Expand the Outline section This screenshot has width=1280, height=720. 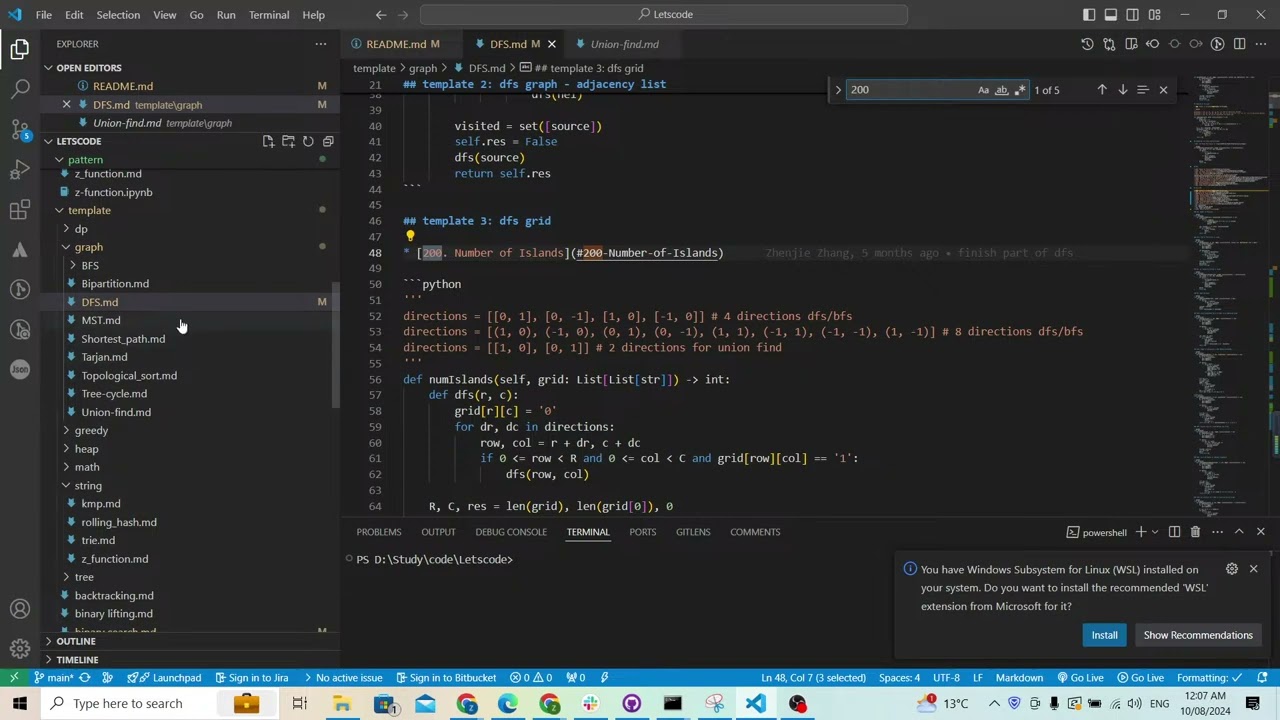tap(76, 641)
